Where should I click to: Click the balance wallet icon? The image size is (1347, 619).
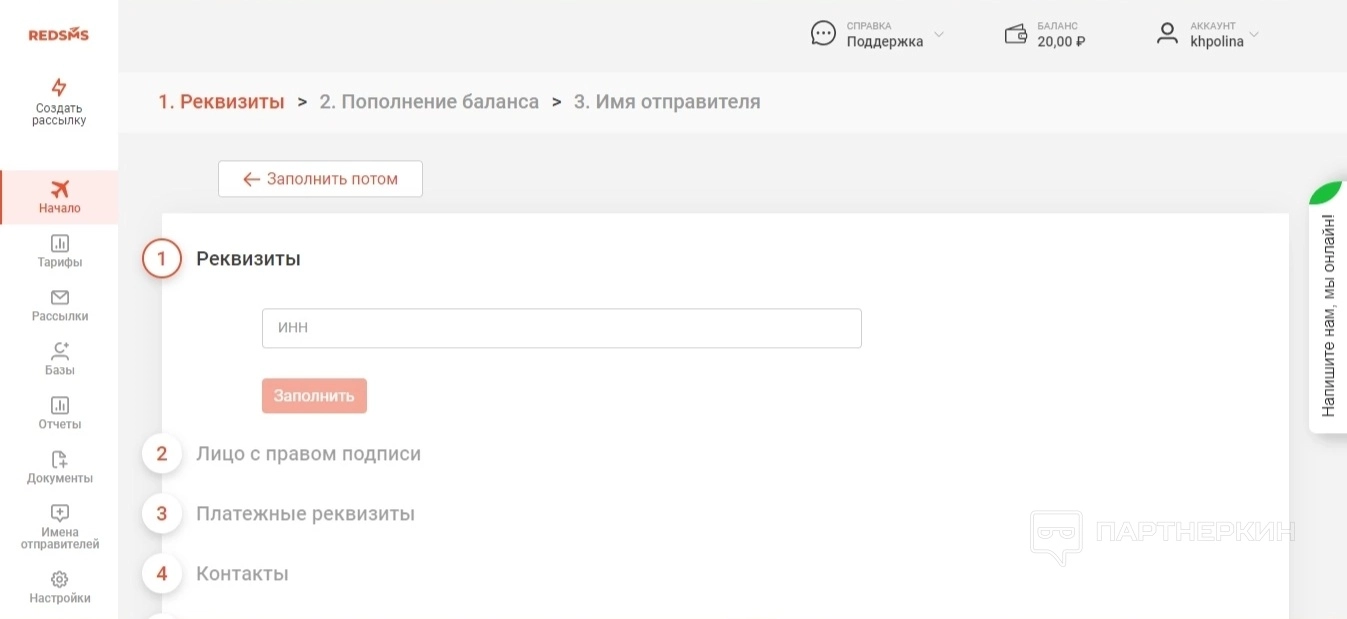pos(1016,34)
